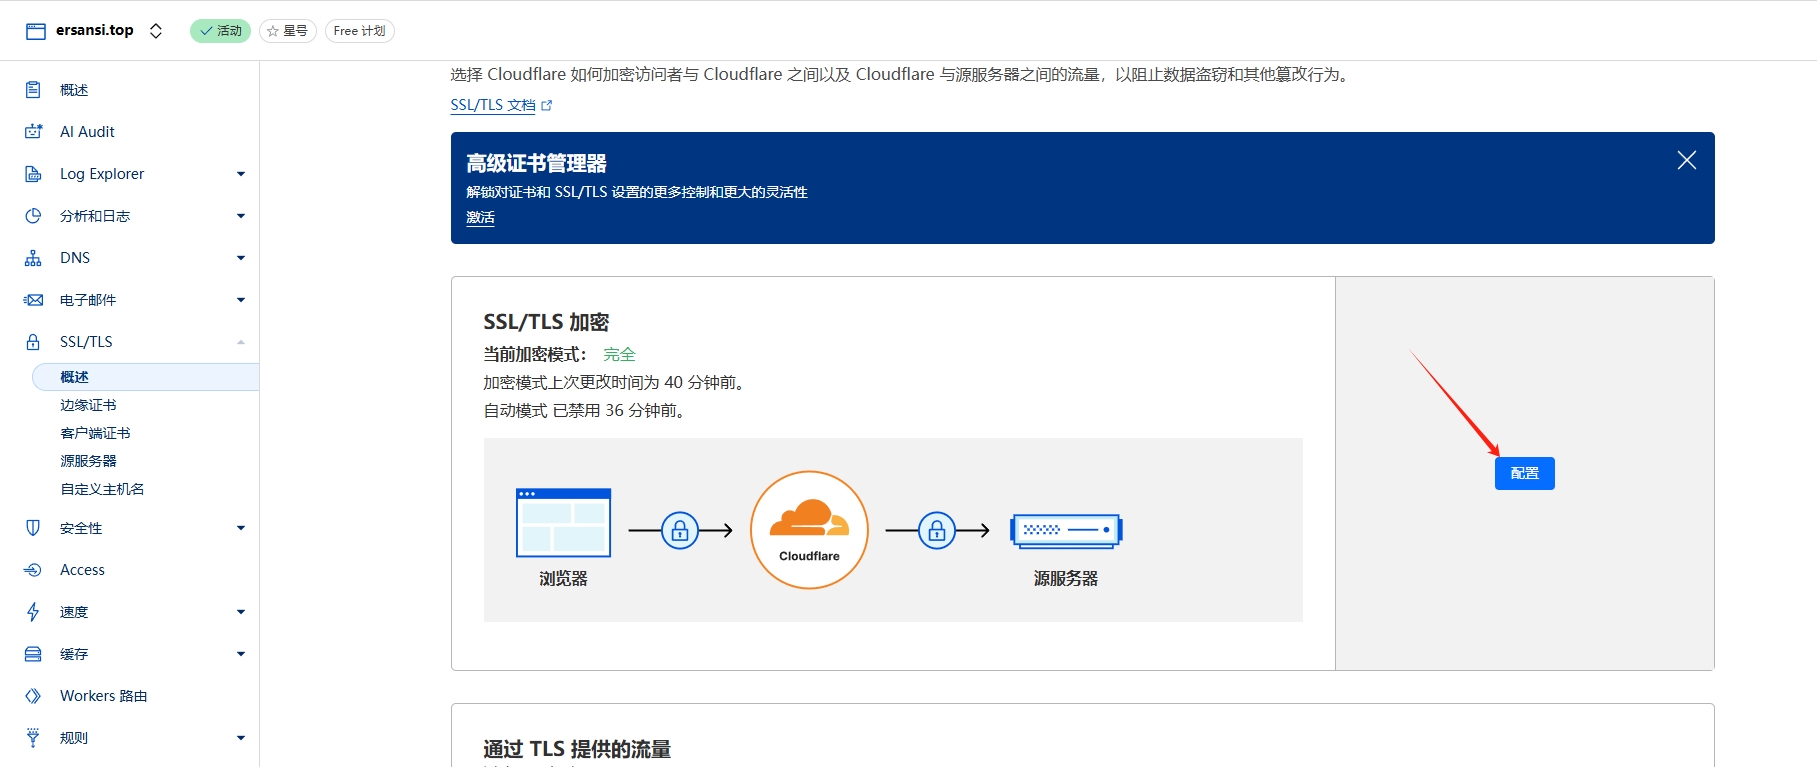Open the custom hostnames submenu item
The image size is (1817, 767).
102,489
